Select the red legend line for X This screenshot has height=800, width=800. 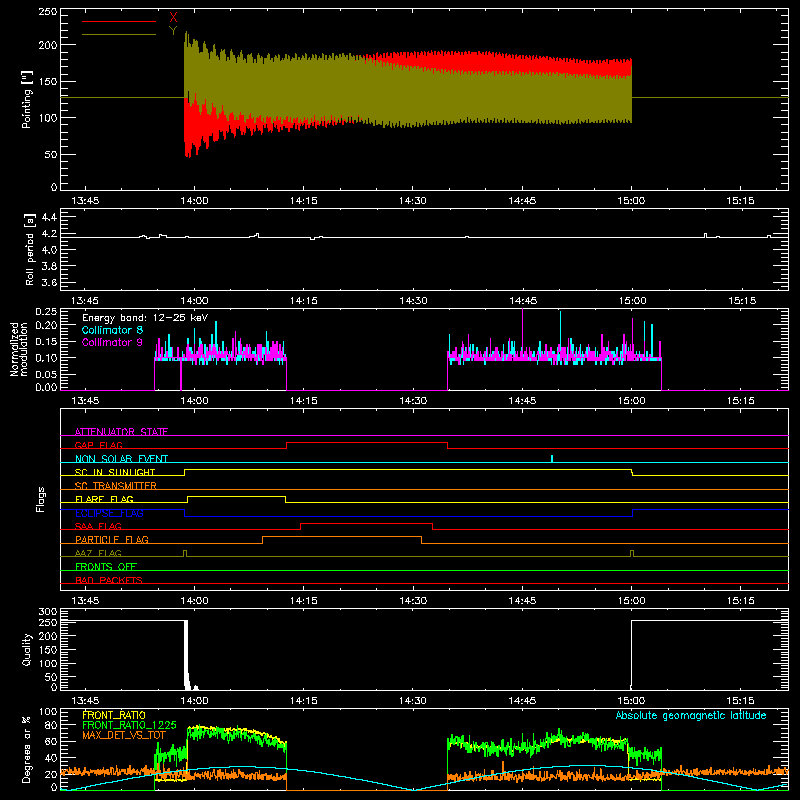119,21
